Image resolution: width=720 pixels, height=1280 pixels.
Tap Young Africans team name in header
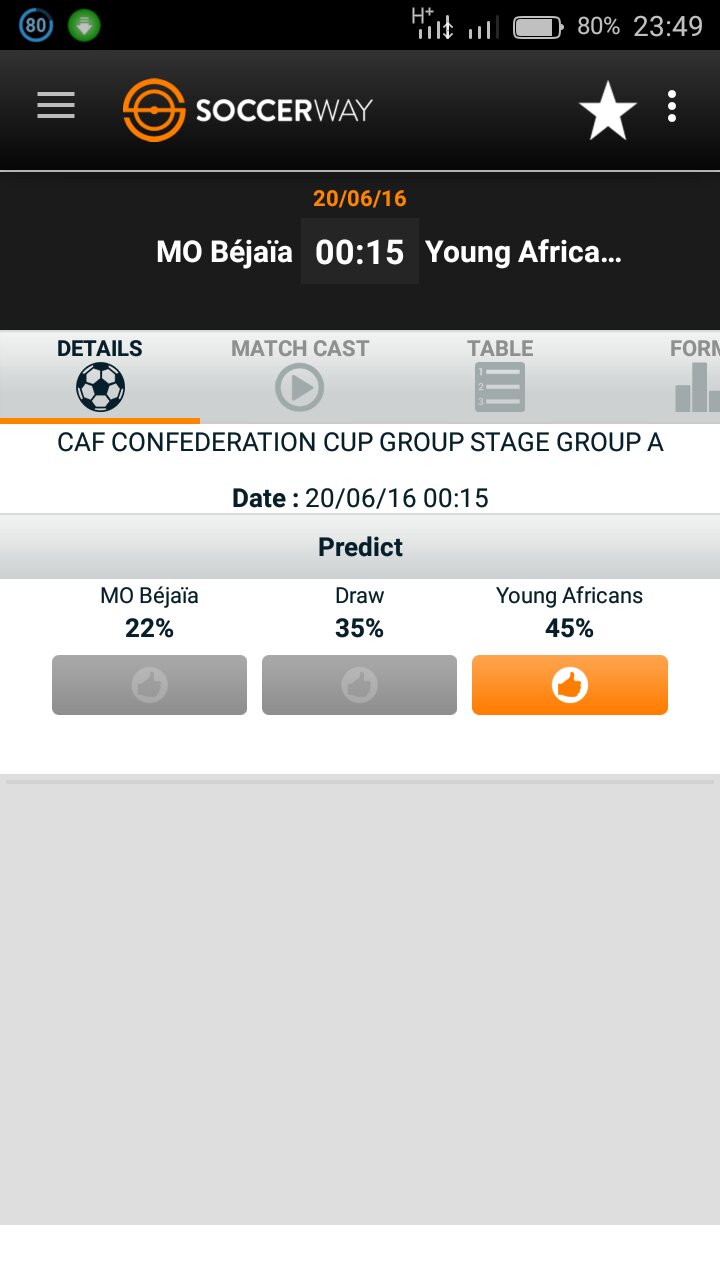tap(523, 252)
